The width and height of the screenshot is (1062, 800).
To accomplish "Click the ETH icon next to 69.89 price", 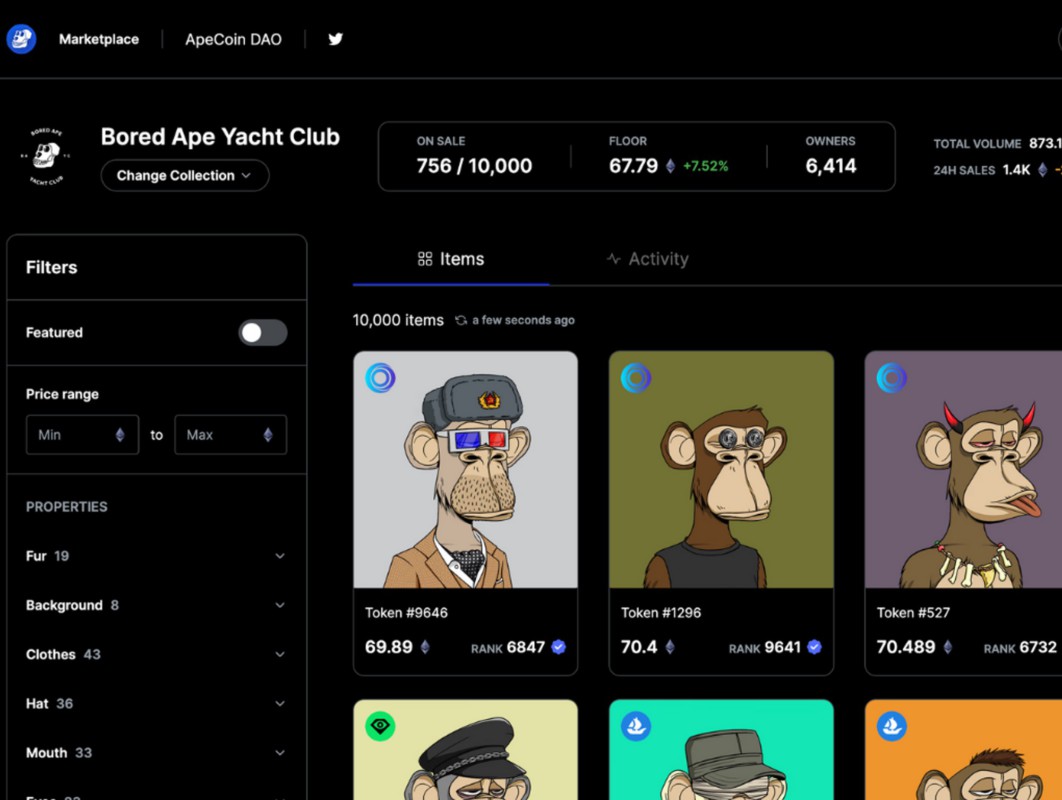I will click(x=424, y=647).
